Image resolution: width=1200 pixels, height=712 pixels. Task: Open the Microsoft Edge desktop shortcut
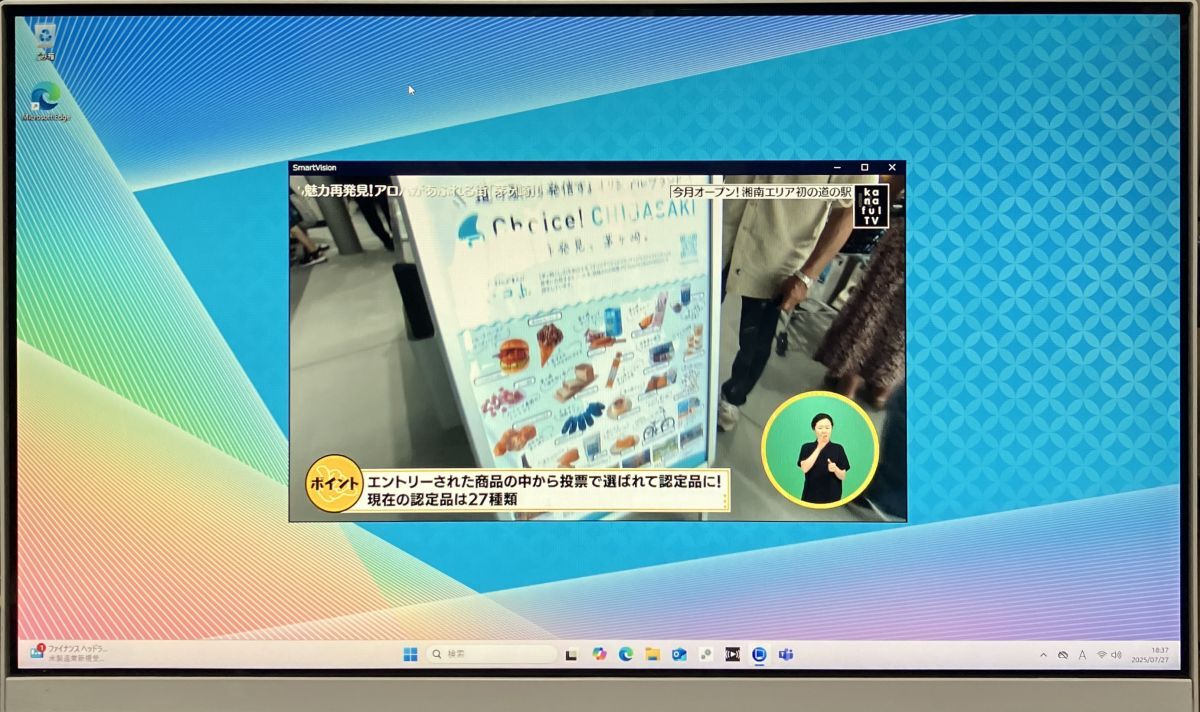point(45,102)
